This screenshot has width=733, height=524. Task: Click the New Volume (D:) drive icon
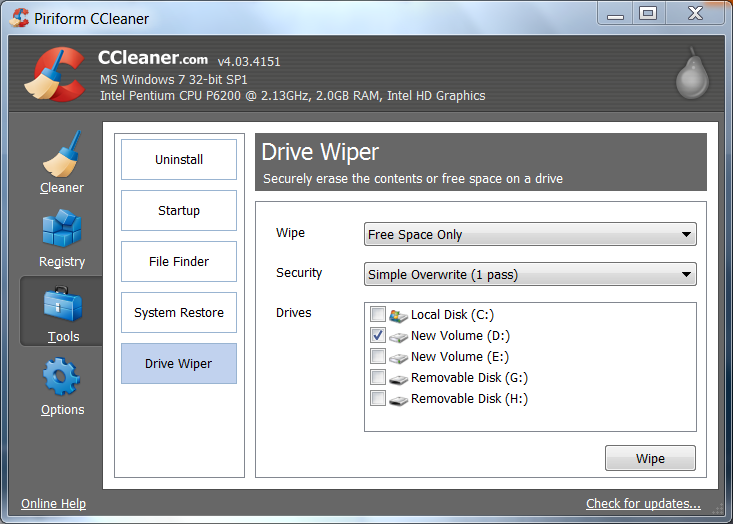tap(398, 337)
